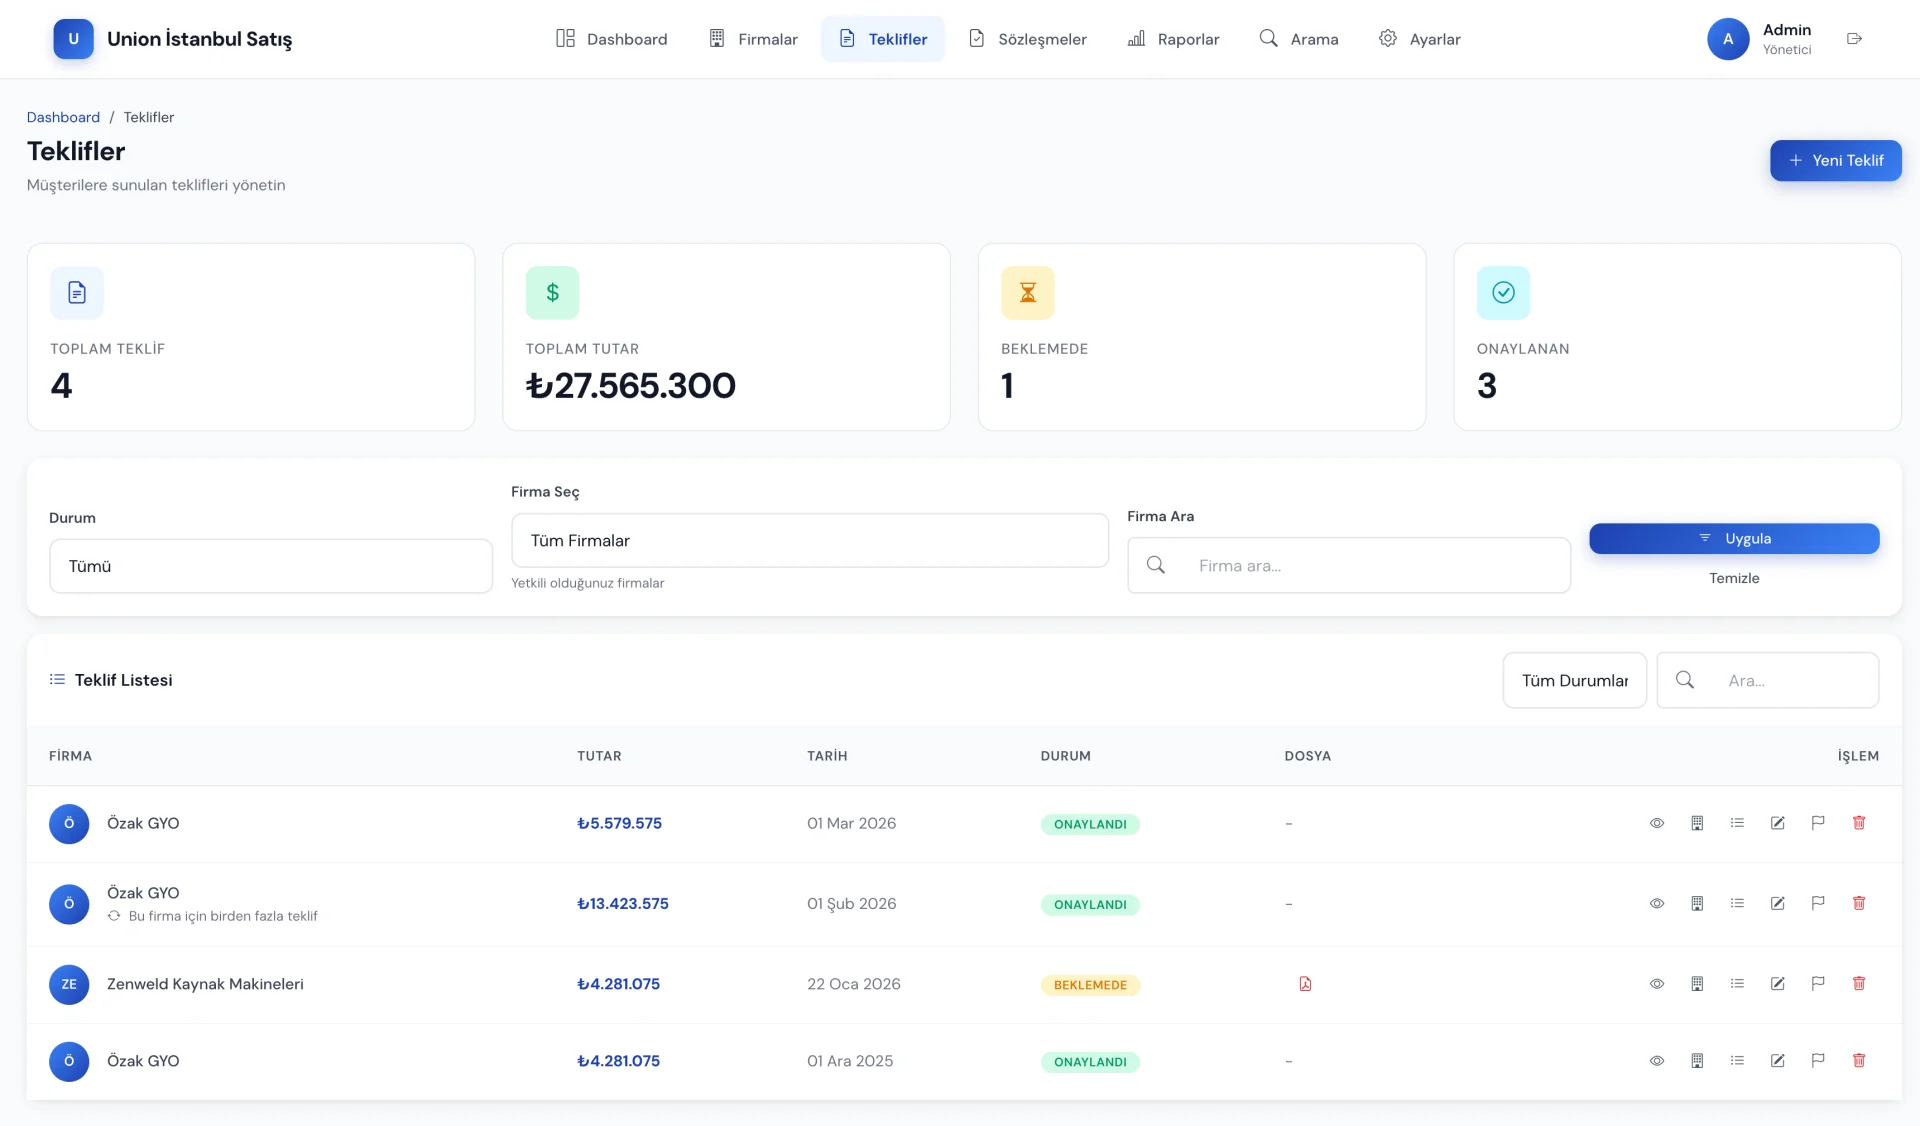This screenshot has height=1126, width=1920.
Task: Open the Durum dropdown showing Tümü
Action: coord(270,566)
